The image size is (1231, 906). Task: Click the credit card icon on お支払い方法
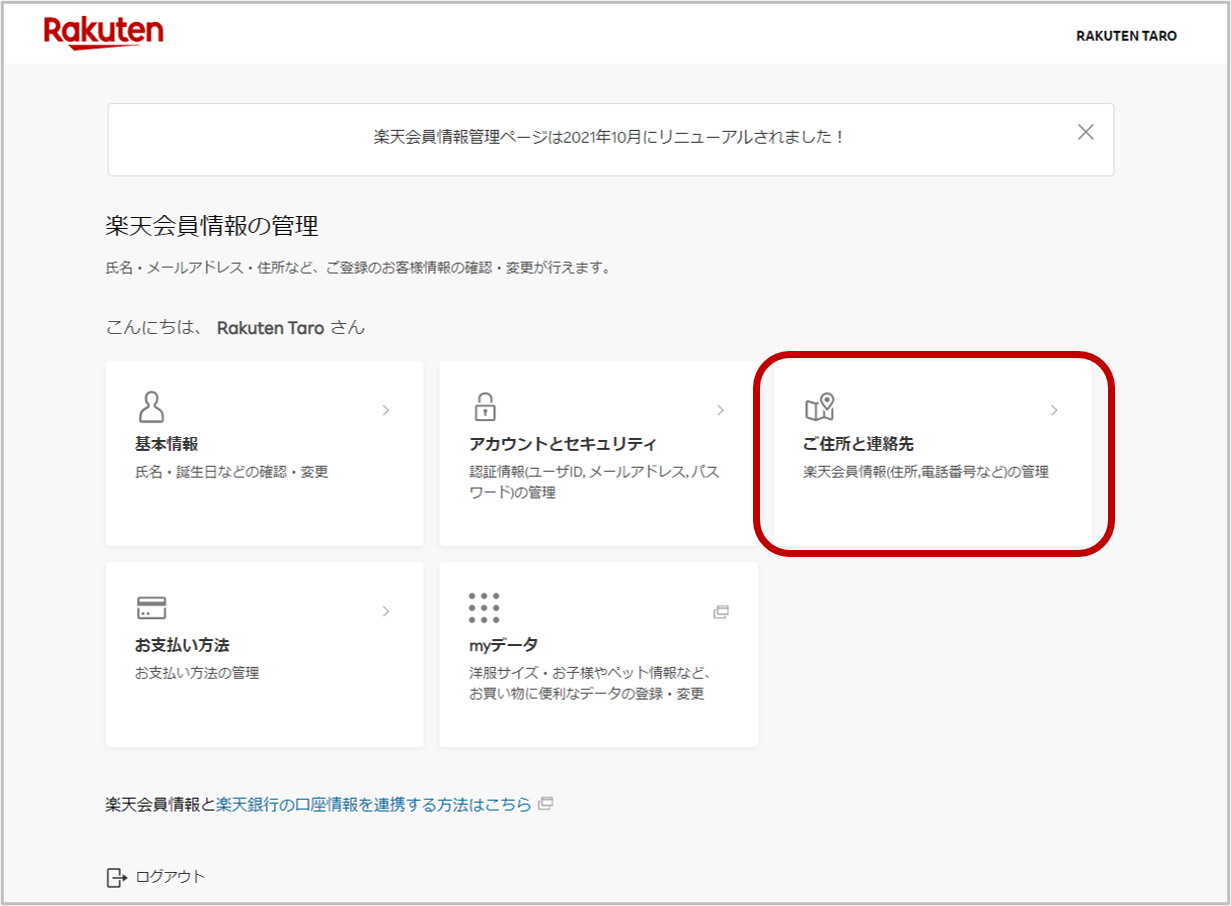151,608
